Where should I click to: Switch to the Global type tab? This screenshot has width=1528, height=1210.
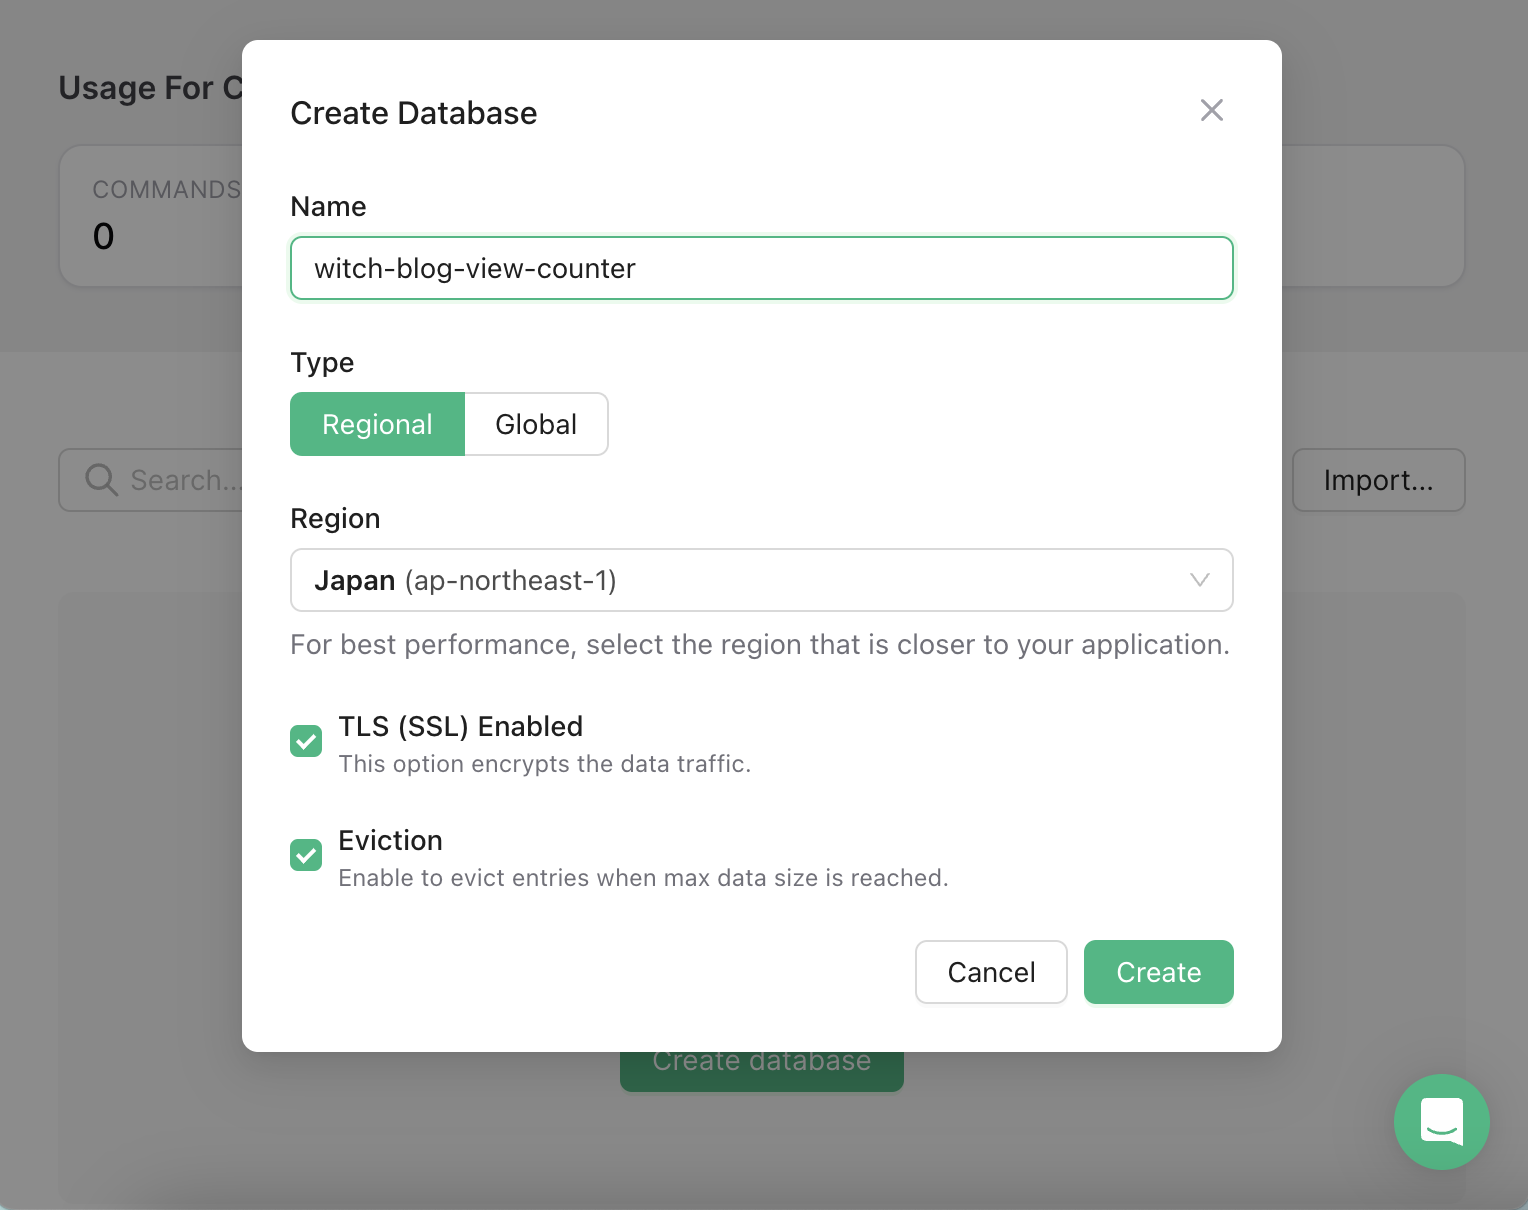pos(536,424)
